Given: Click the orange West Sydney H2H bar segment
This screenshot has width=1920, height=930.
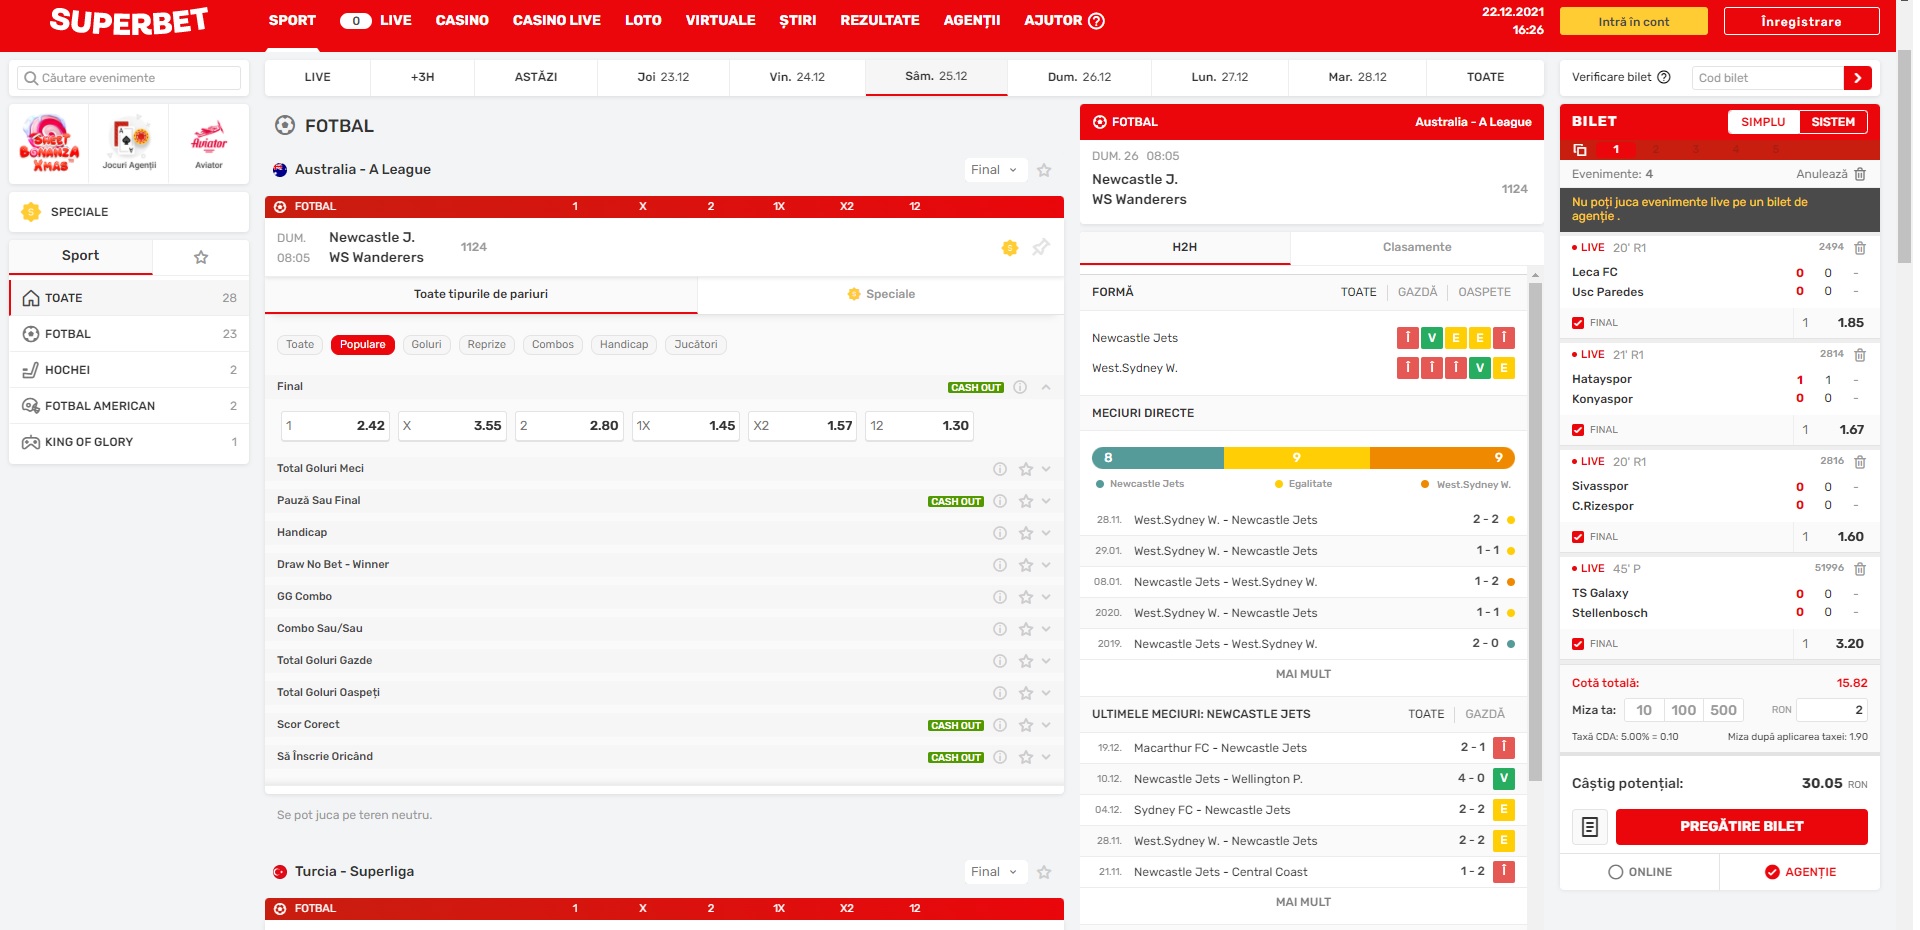Looking at the screenshot, I should (1442, 458).
